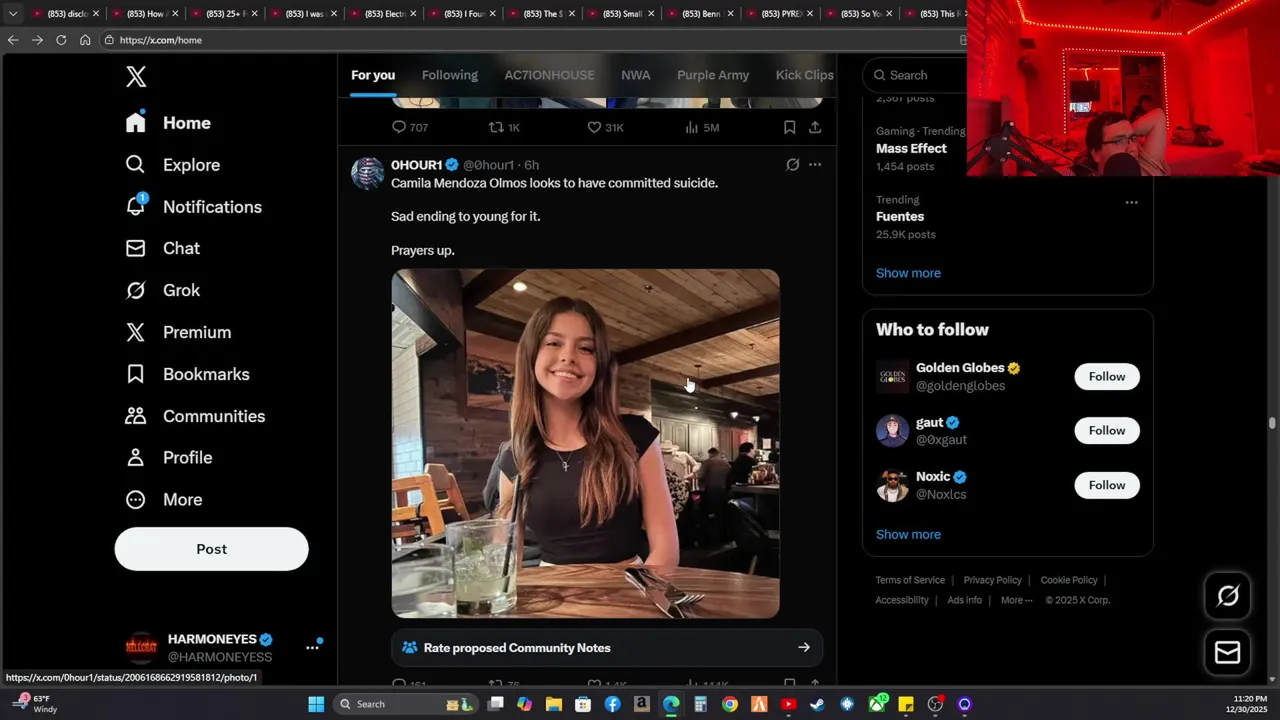
Task: Open the browser tab list dropdown
Action: [x=13, y=14]
